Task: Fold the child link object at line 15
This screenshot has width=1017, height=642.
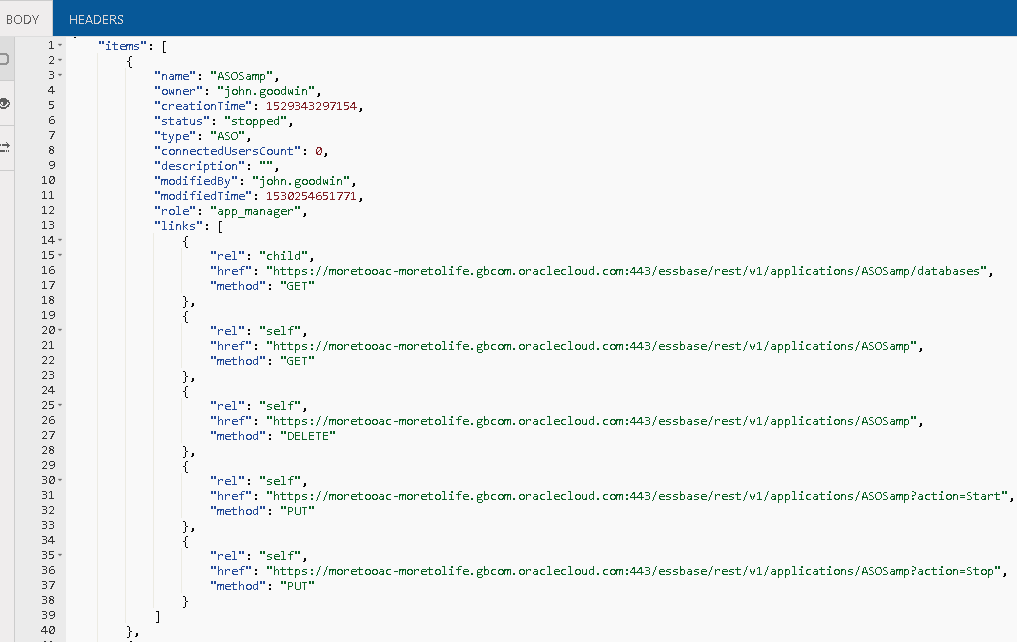Action: (x=60, y=255)
